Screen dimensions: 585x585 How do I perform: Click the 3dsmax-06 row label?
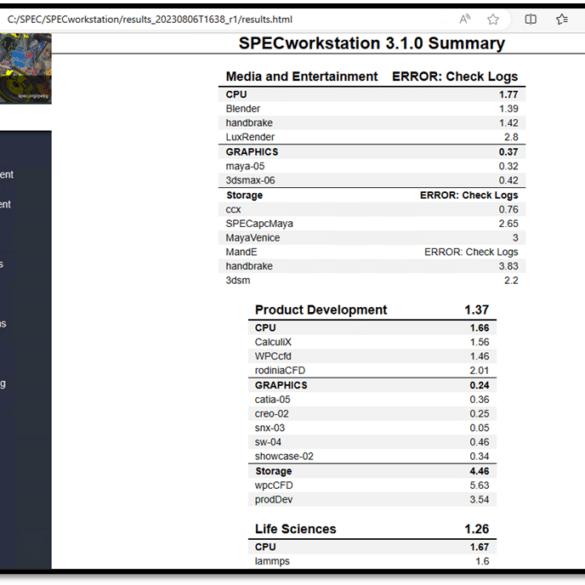(x=250, y=180)
